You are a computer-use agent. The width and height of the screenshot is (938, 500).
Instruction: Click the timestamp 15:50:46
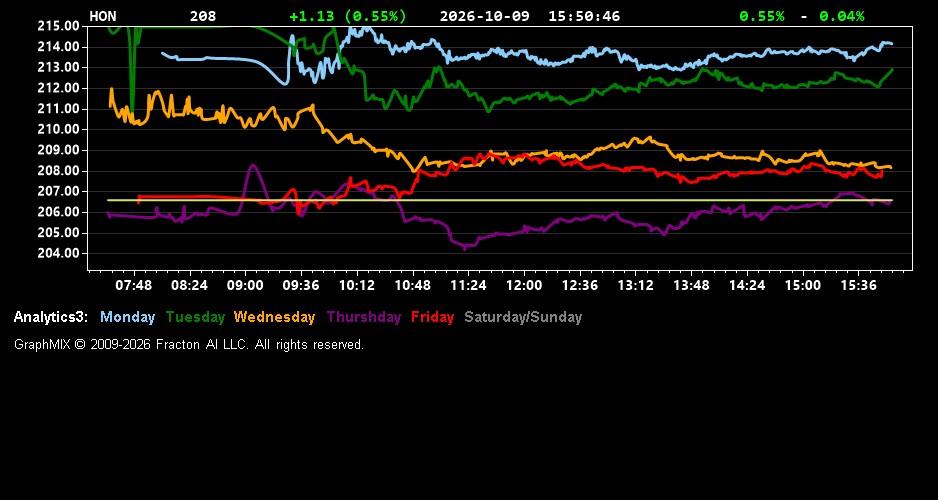(x=584, y=16)
